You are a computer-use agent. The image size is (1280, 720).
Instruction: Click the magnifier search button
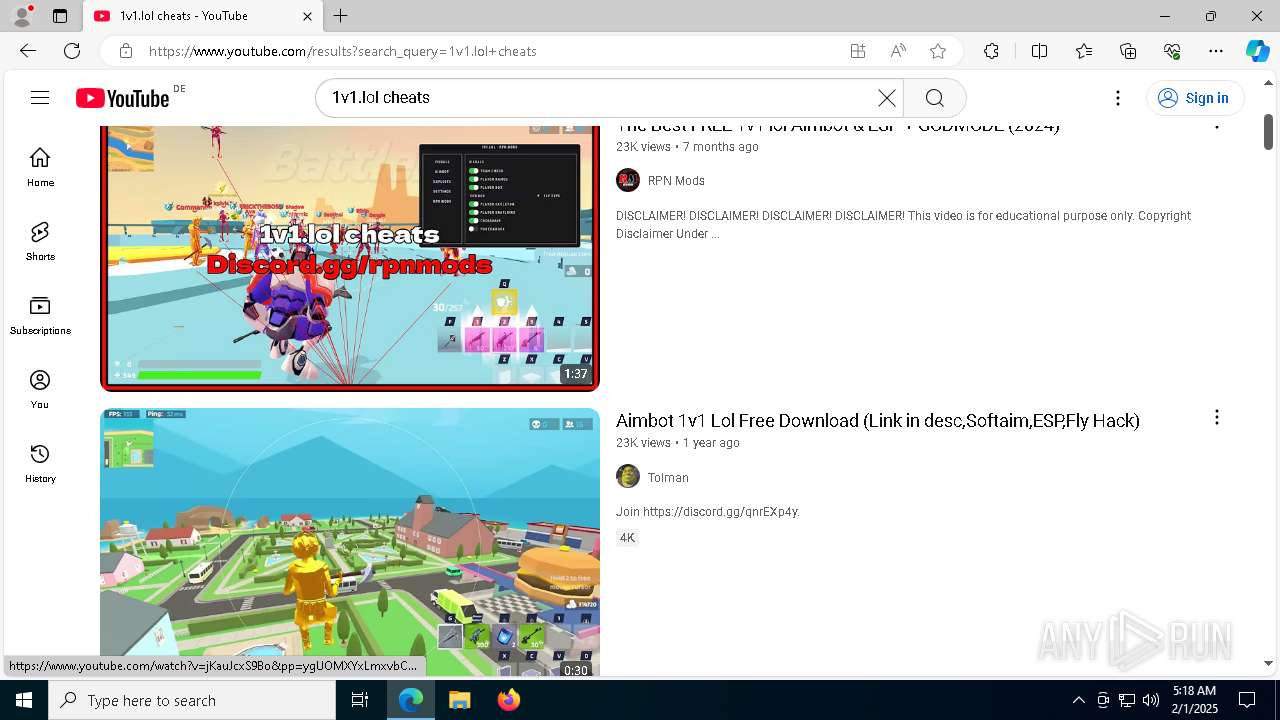934,97
